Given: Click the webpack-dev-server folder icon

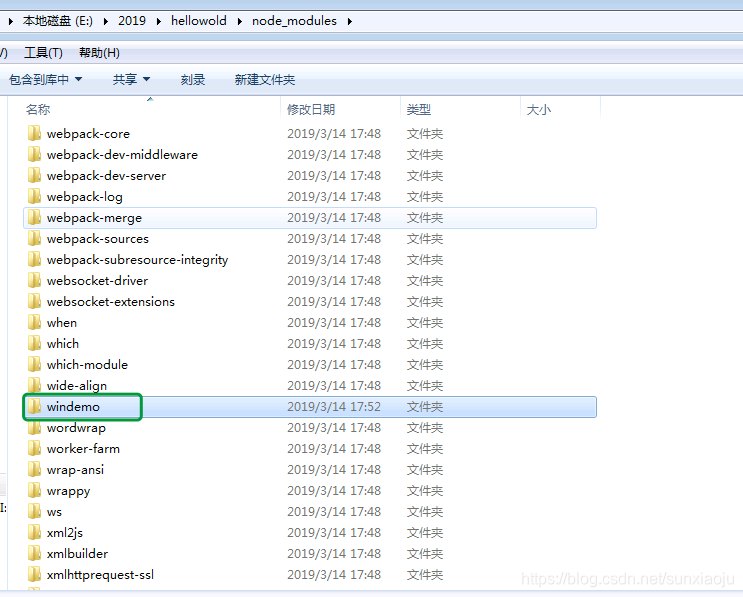Looking at the screenshot, I should tap(34, 176).
